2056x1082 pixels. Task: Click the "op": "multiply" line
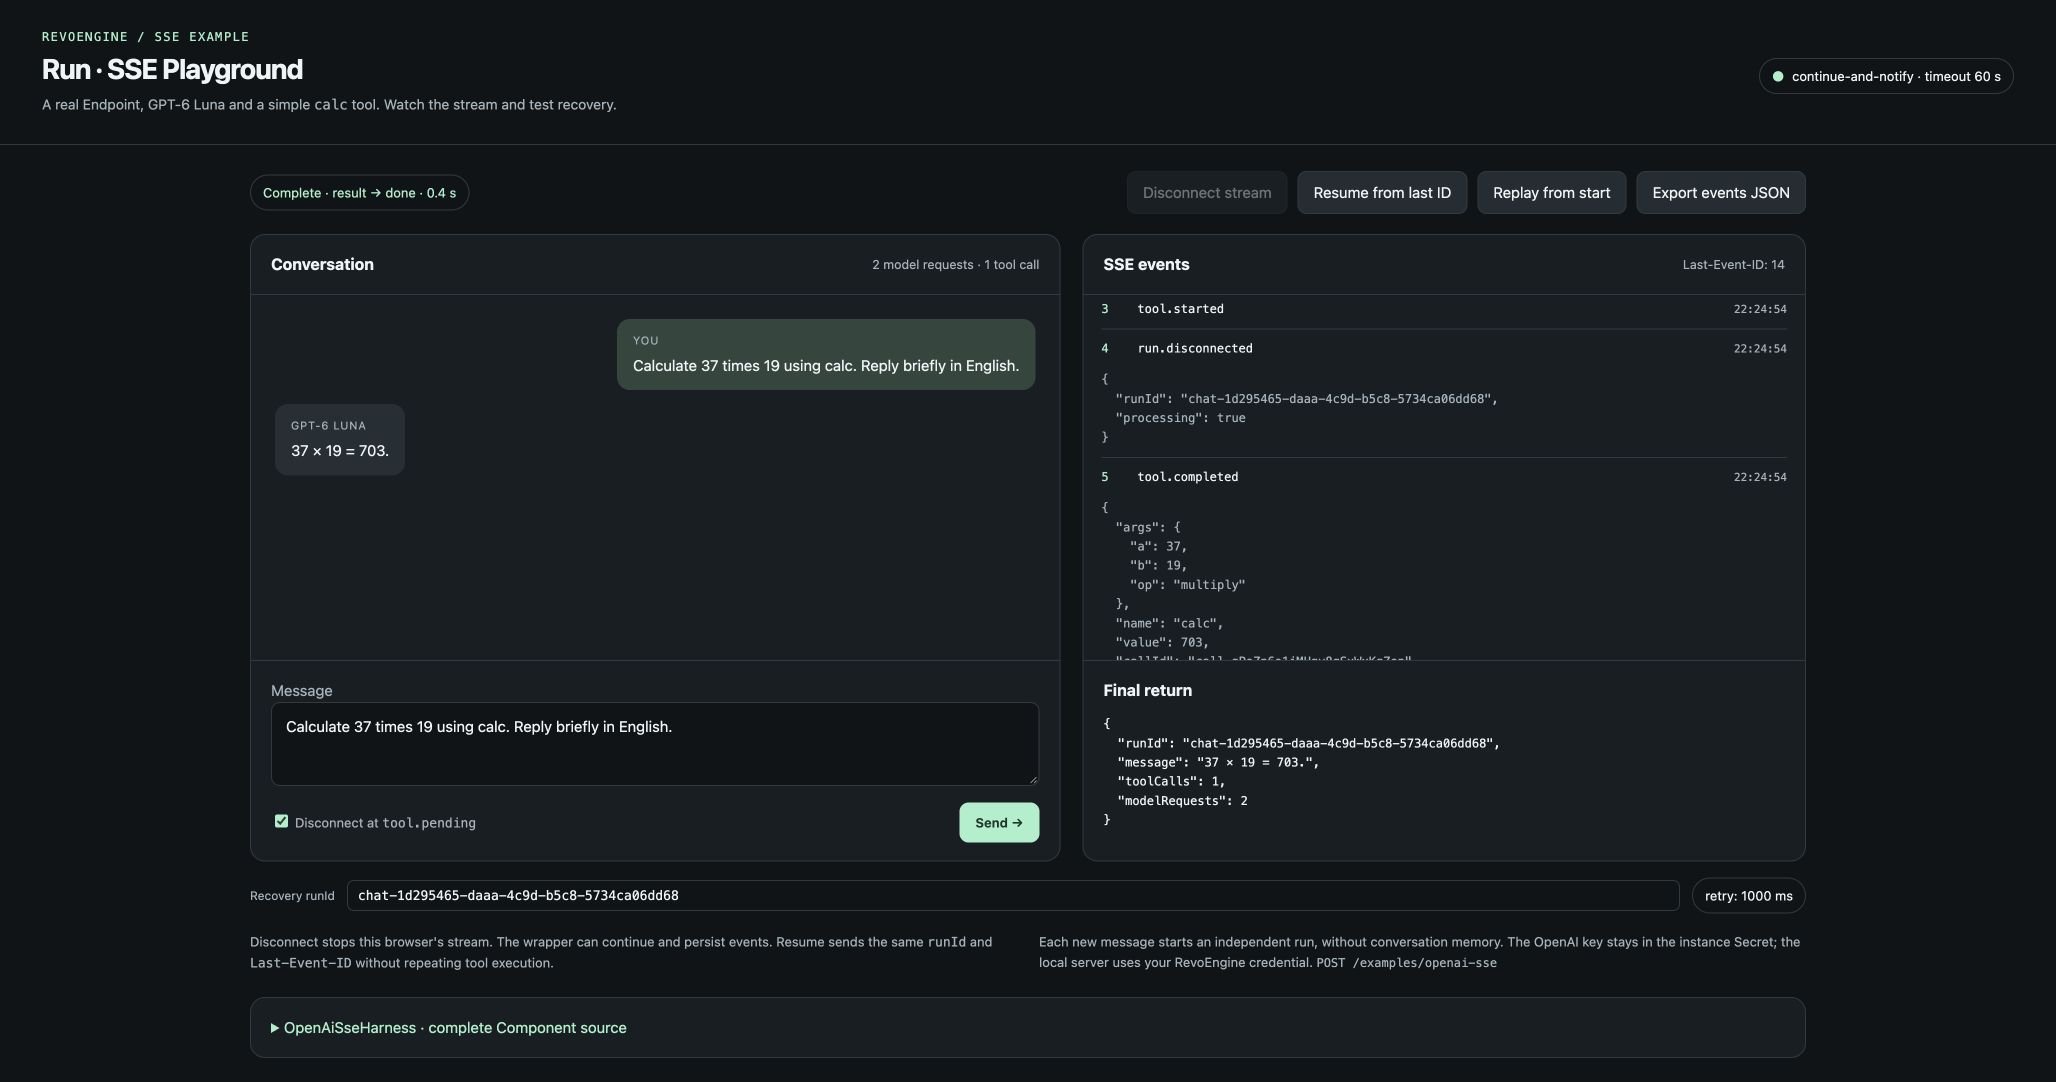point(1187,585)
